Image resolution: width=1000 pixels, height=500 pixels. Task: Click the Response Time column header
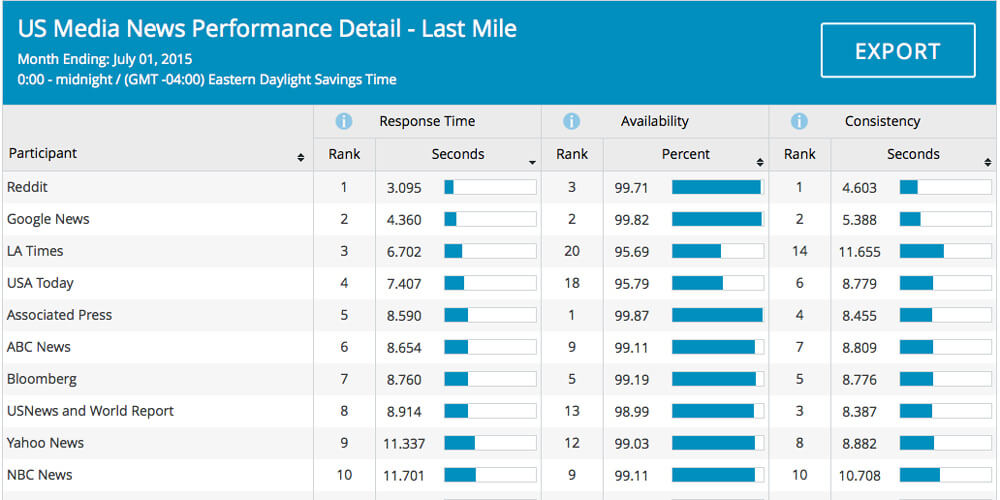click(x=427, y=121)
